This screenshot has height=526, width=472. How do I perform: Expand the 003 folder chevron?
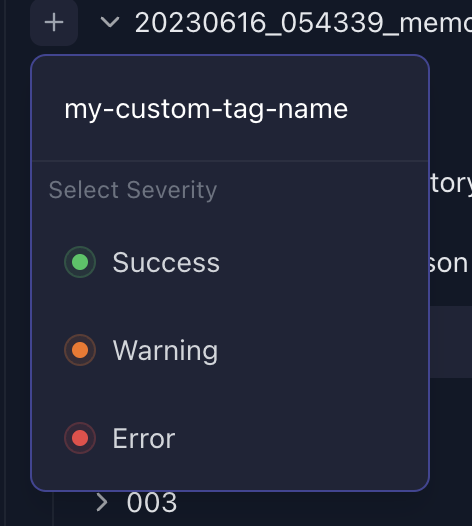tap(102, 502)
